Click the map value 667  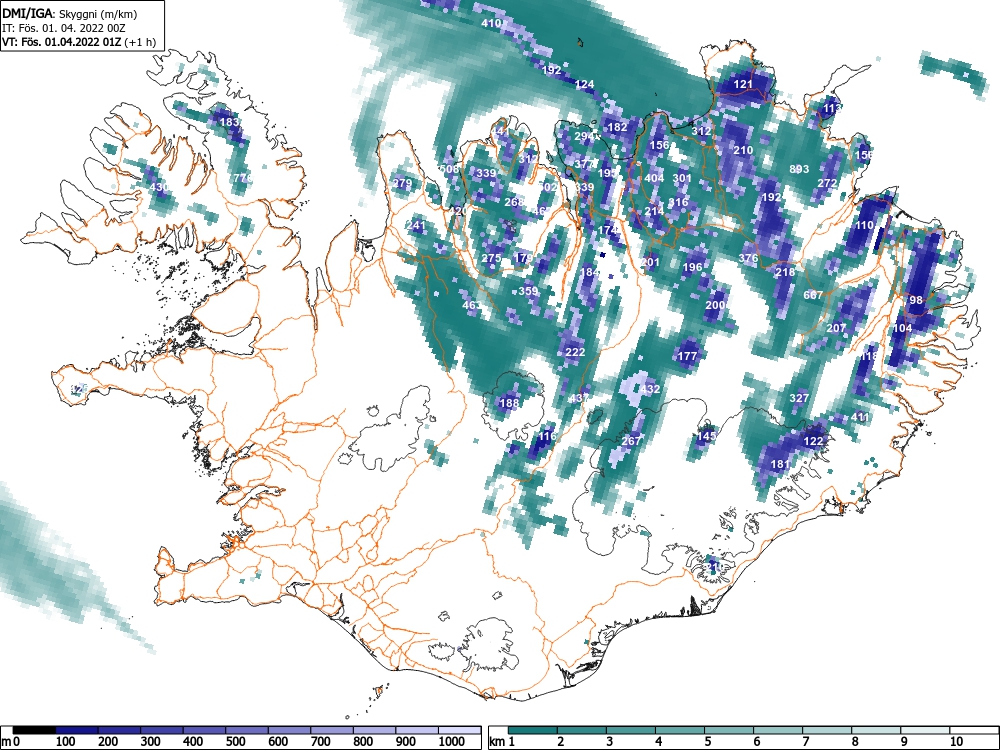(x=813, y=295)
